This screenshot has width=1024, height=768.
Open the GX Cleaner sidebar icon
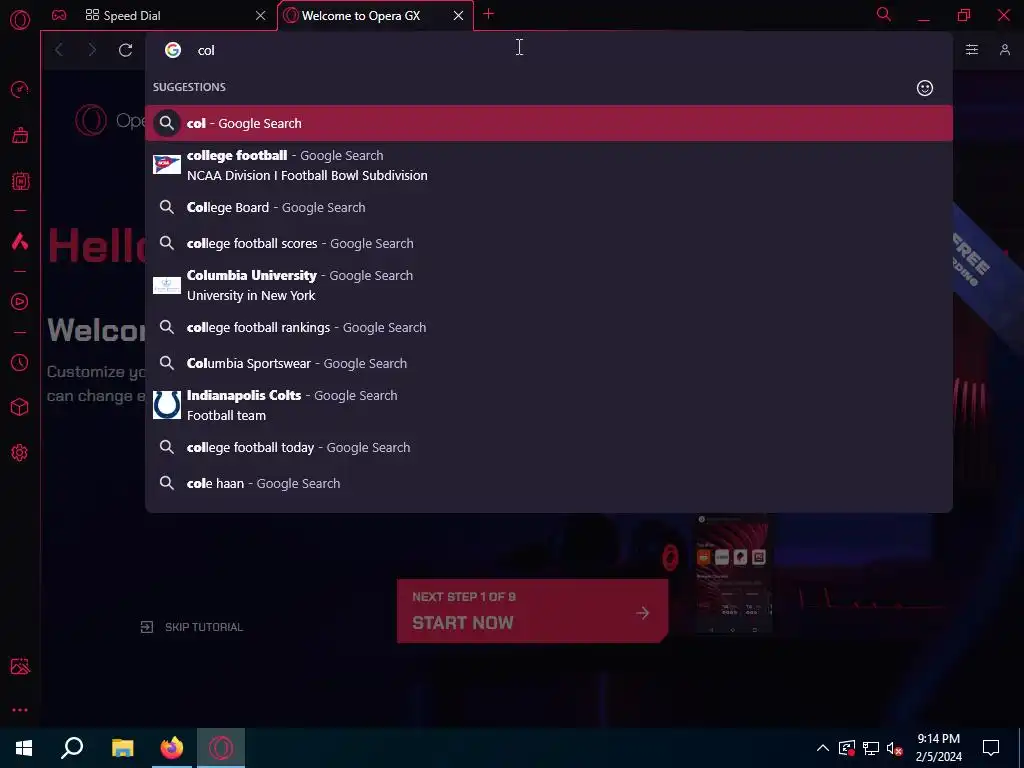point(20,135)
